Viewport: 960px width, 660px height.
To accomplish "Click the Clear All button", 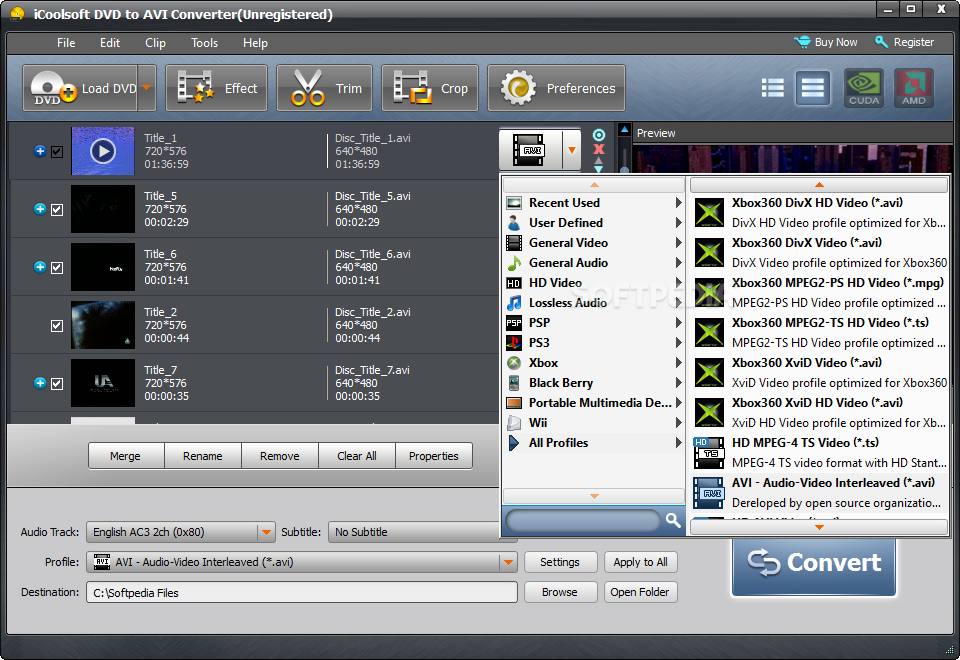I will (357, 456).
